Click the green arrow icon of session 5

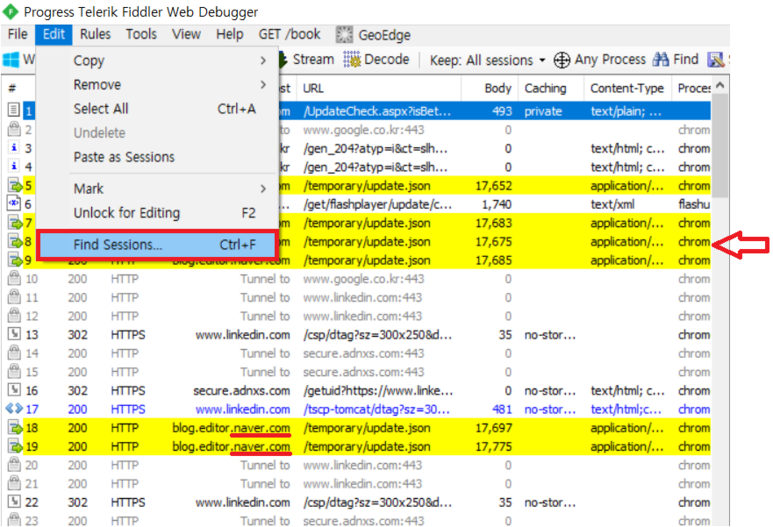click(15, 185)
